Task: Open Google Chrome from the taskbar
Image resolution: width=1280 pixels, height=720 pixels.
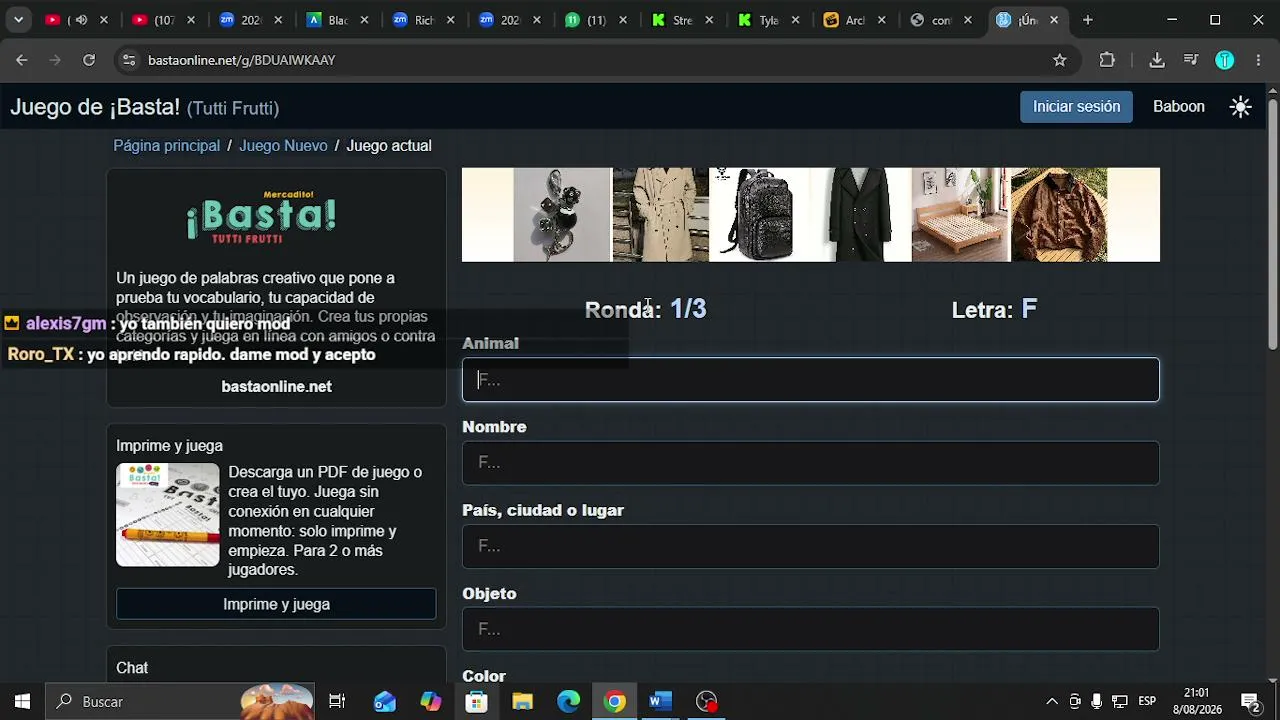Action: tap(615, 701)
